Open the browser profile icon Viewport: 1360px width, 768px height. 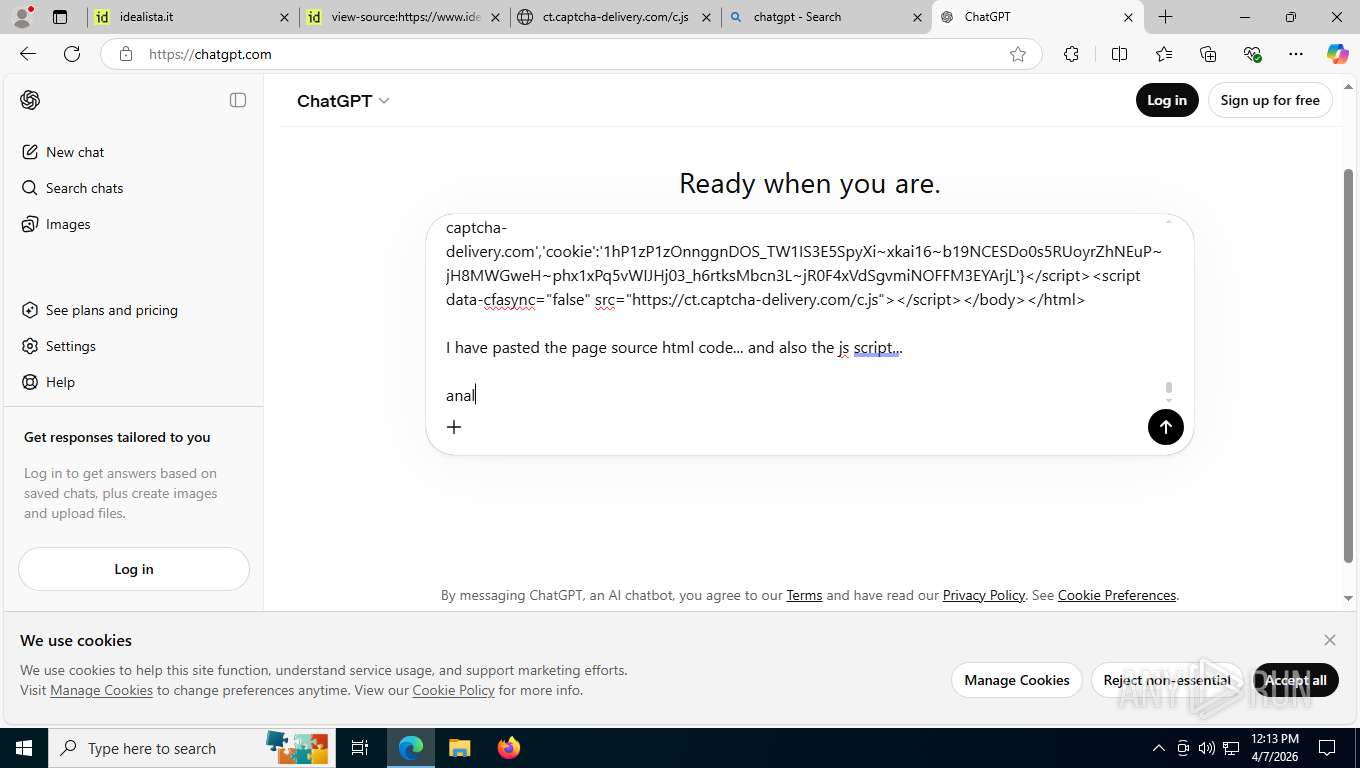click(22, 17)
